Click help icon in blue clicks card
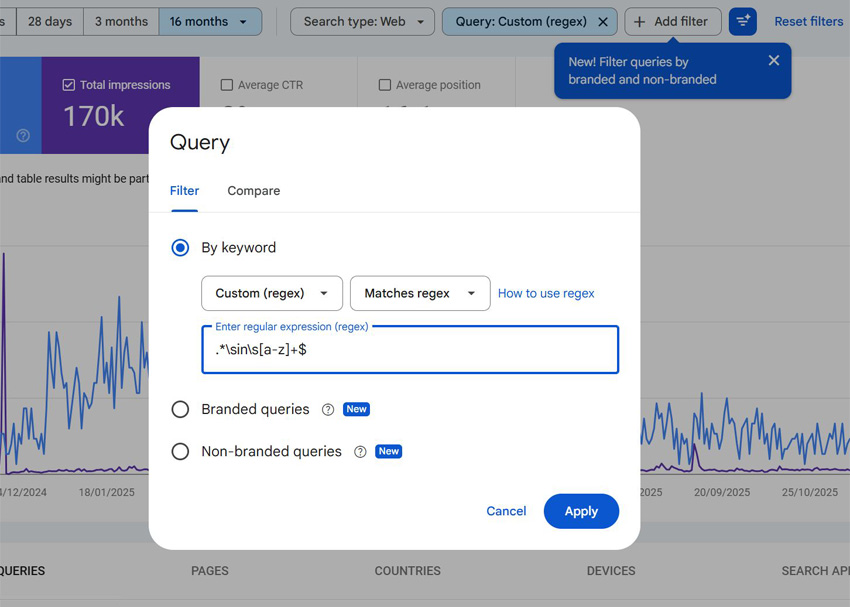Screen dimensions: 850x607 click(x=23, y=135)
